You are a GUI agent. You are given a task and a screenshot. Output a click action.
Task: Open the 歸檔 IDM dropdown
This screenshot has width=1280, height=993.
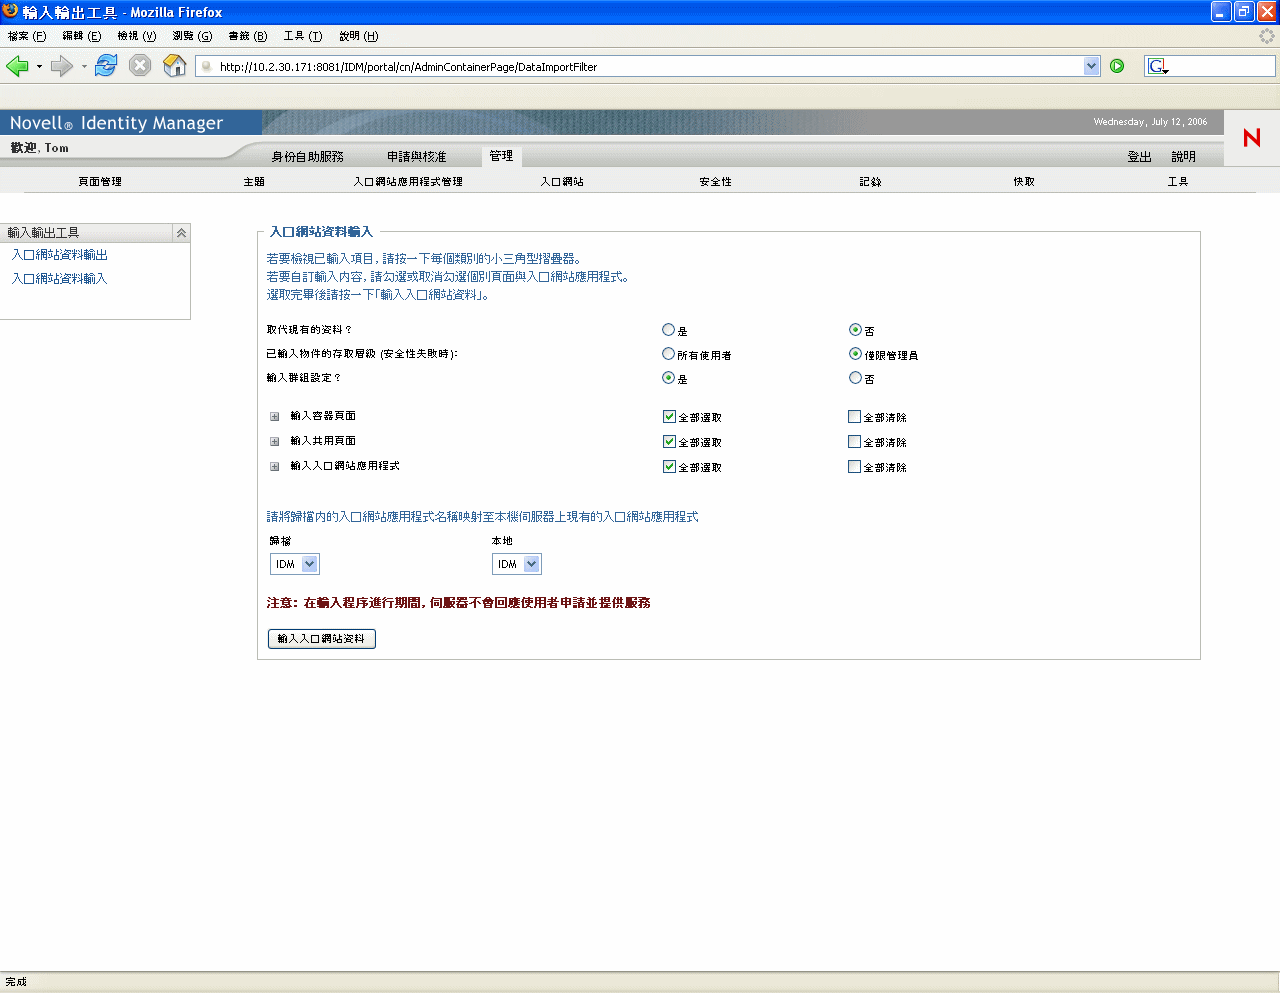[295, 564]
